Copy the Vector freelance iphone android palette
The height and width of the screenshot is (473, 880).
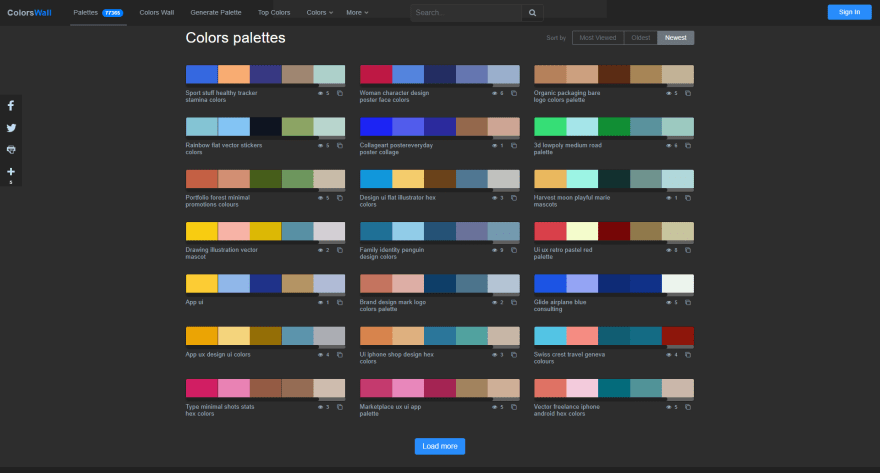[x=688, y=407]
